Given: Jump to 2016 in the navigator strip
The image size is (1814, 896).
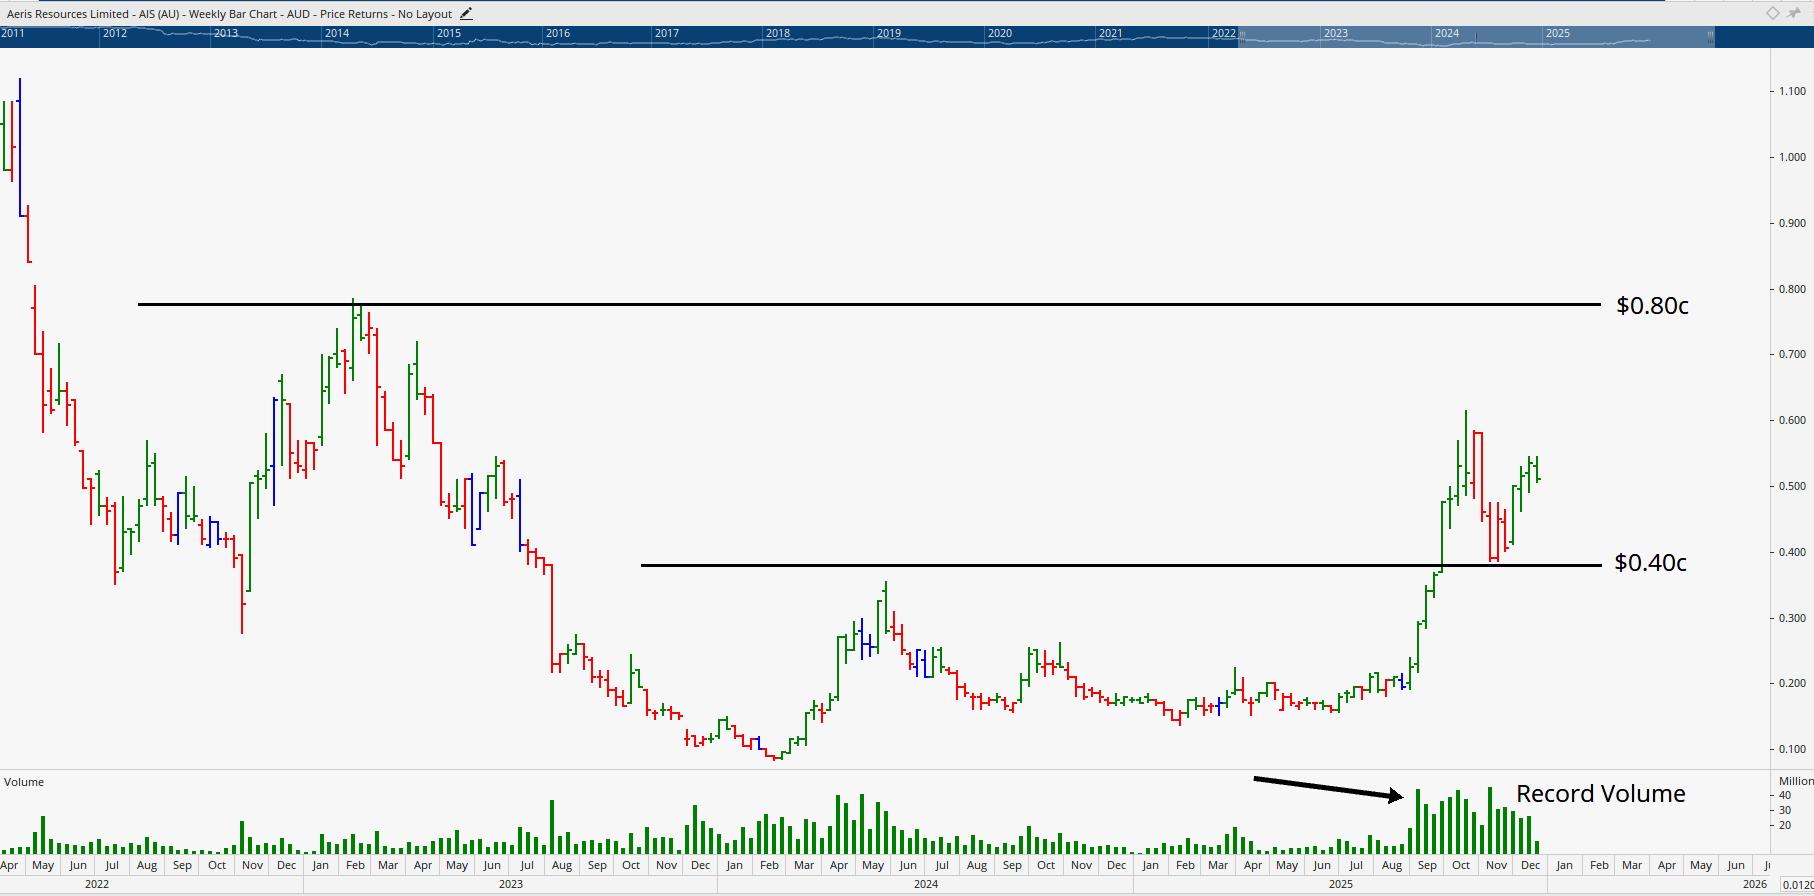Looking at the screenshot, I should [558, 33].
